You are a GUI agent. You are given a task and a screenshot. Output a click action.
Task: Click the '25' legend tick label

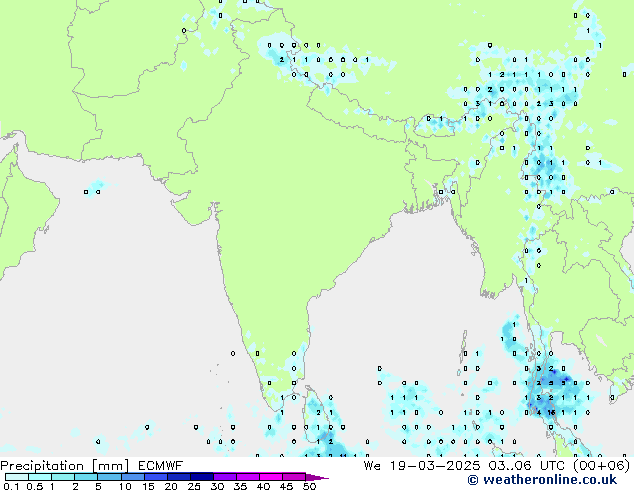coord(194,486)
